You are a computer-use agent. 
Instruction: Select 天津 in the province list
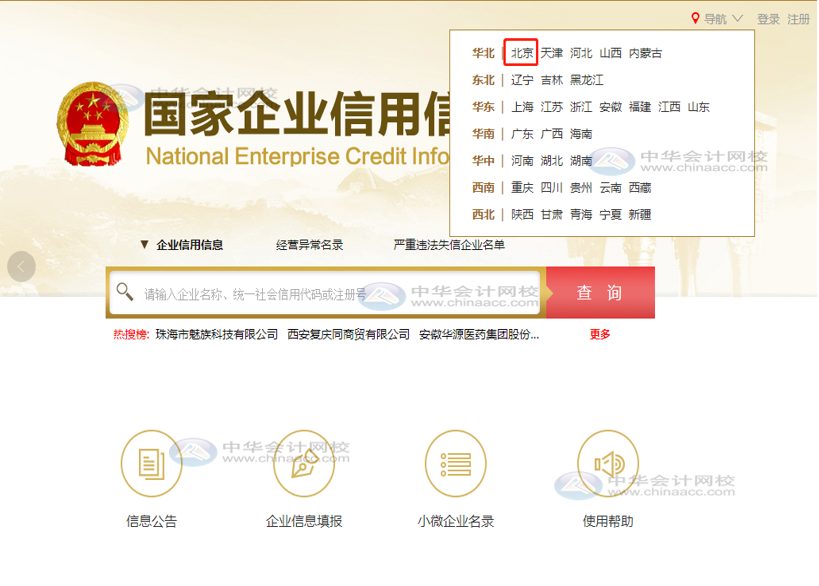coord(551,53)
